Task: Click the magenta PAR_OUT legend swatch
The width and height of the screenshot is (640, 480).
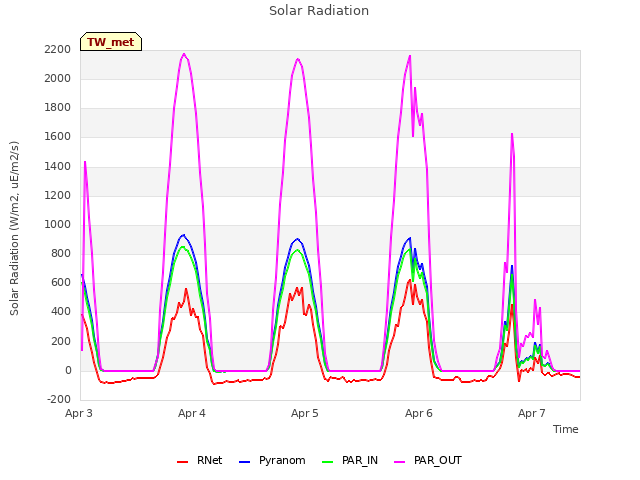Action: click(x=400, y=462)
